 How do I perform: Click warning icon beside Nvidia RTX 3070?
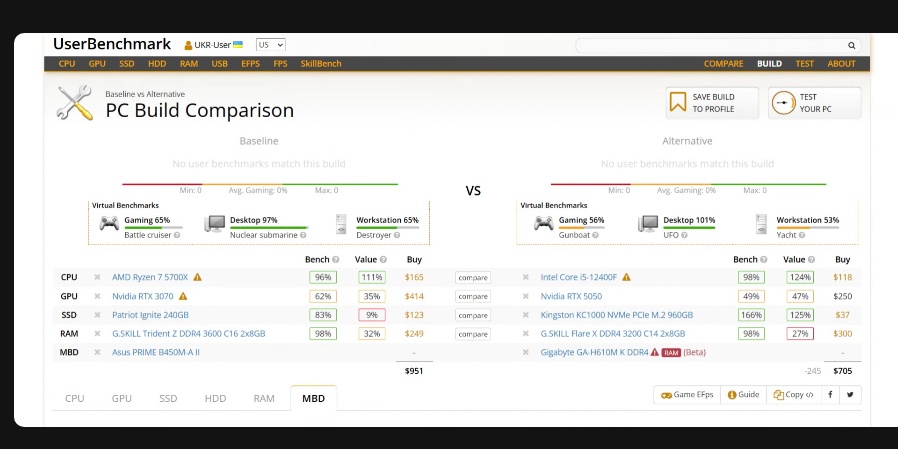pos(183,296)
